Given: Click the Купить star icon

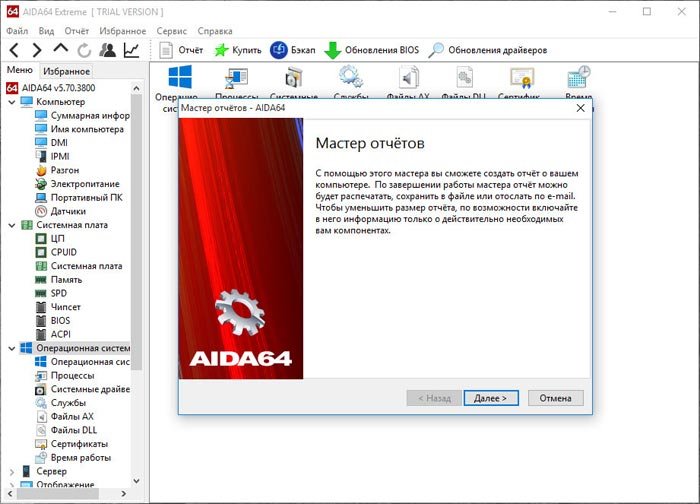Looking at the screenshot, I should (x=221, y=50).
